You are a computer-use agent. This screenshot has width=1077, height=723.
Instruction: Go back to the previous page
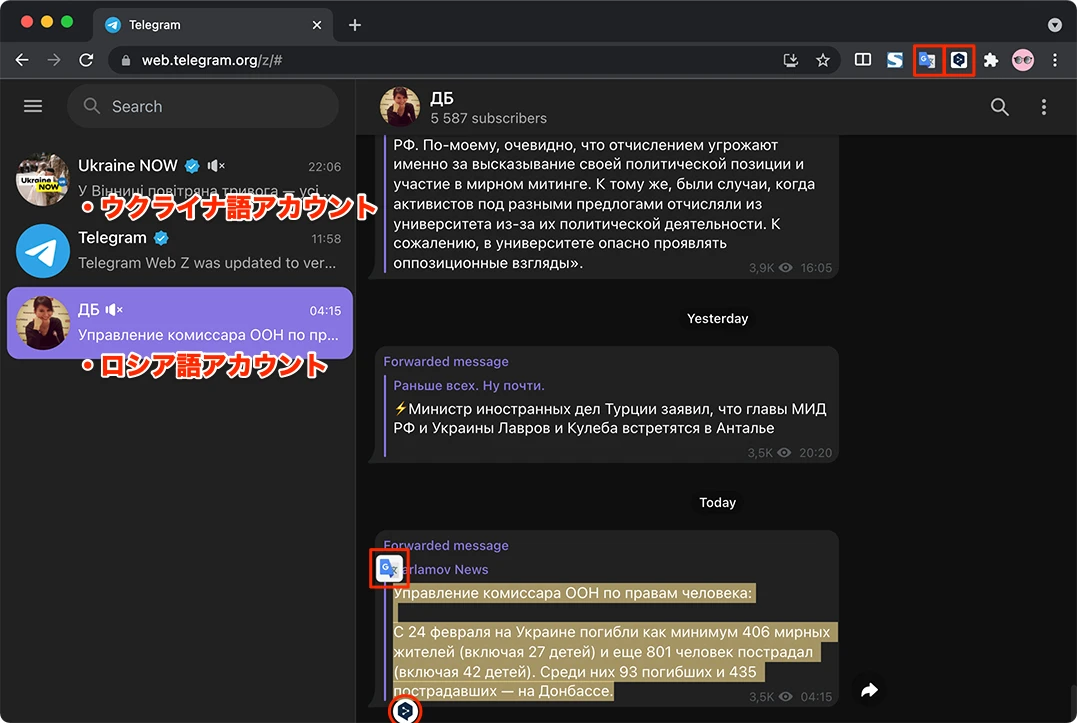coord(22,60)
